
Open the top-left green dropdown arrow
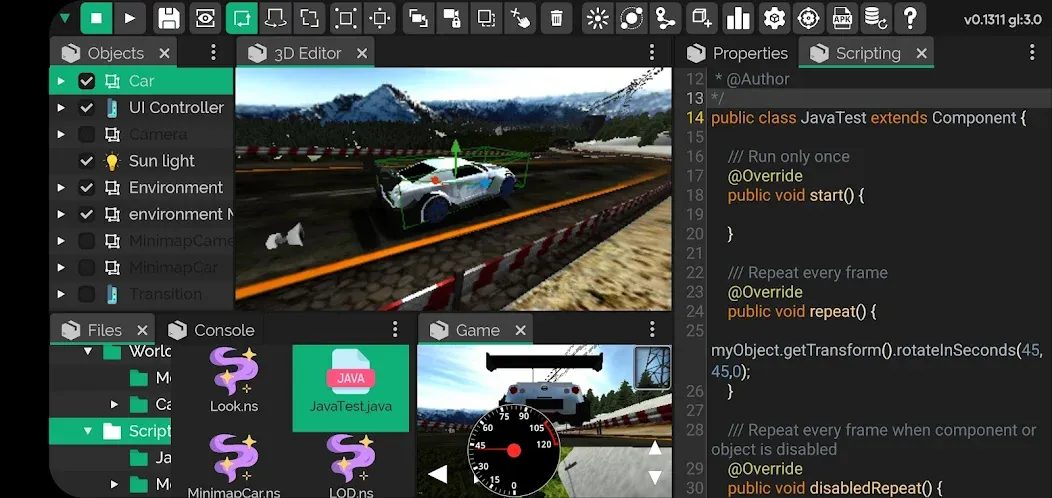[64, 18]
